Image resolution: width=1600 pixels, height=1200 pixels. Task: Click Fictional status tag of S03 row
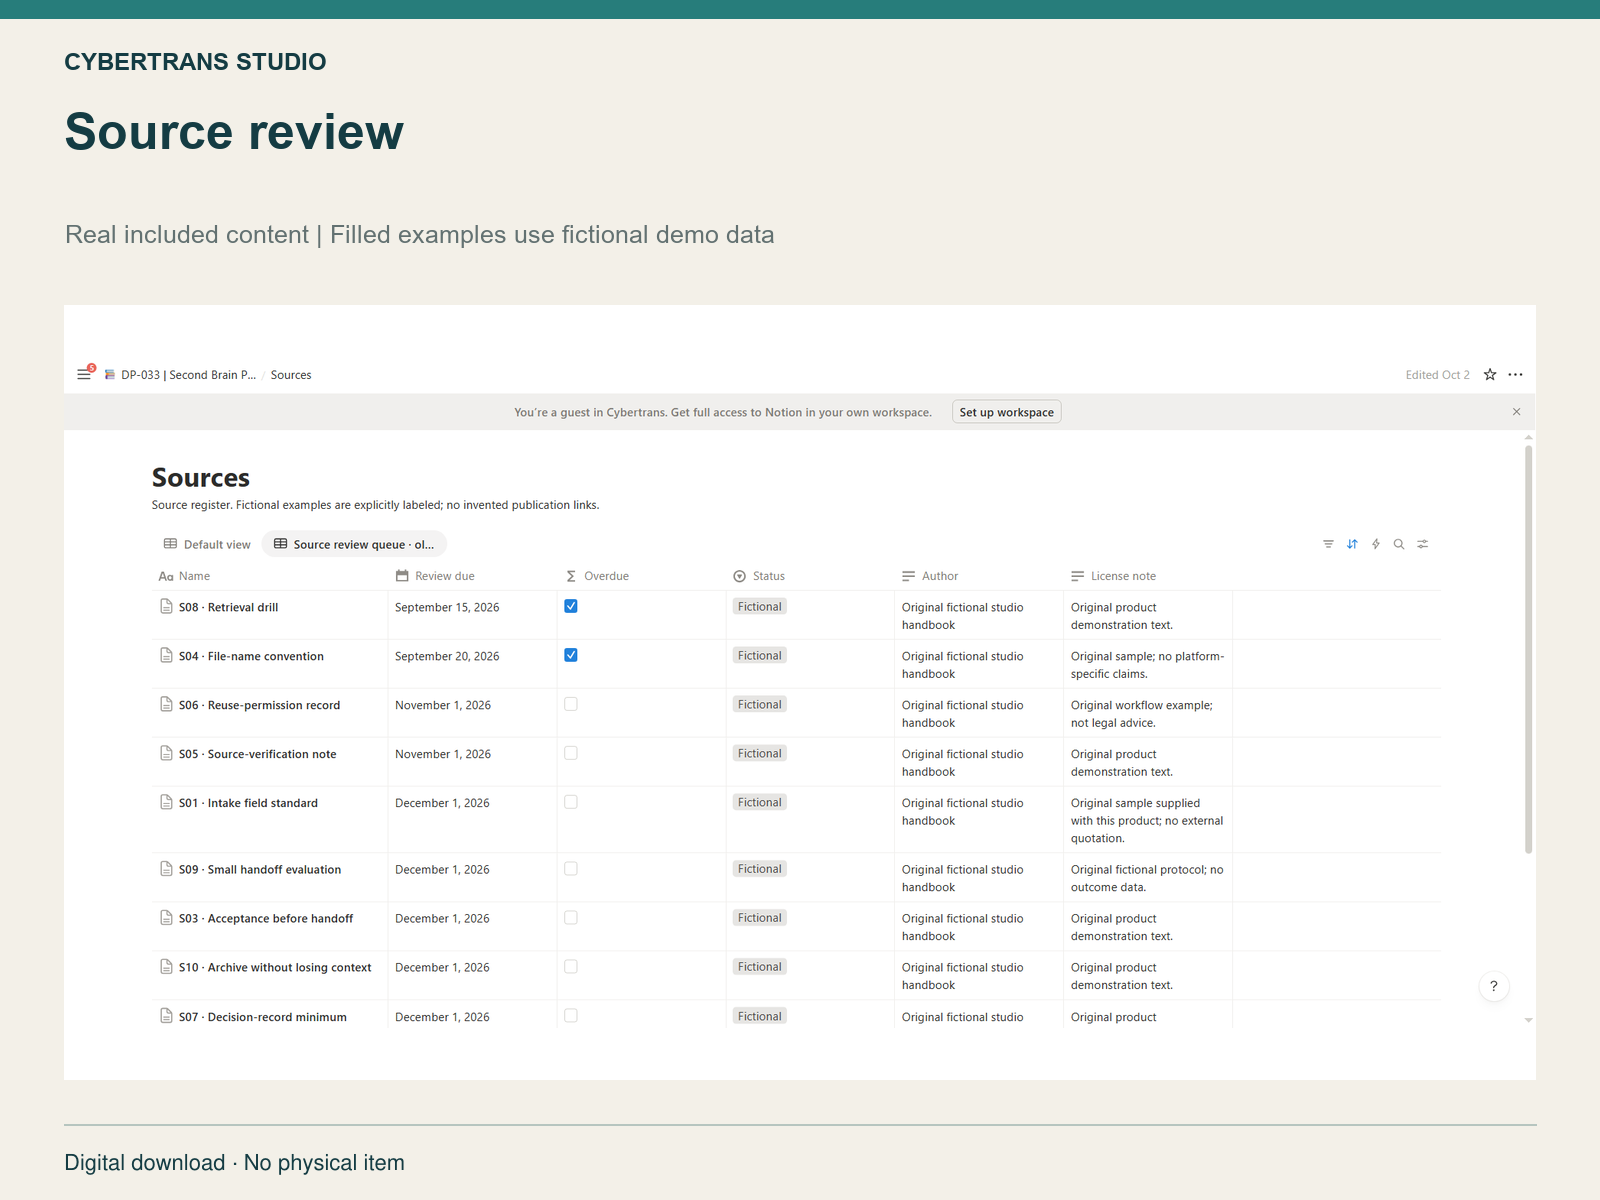pos(760,918)
